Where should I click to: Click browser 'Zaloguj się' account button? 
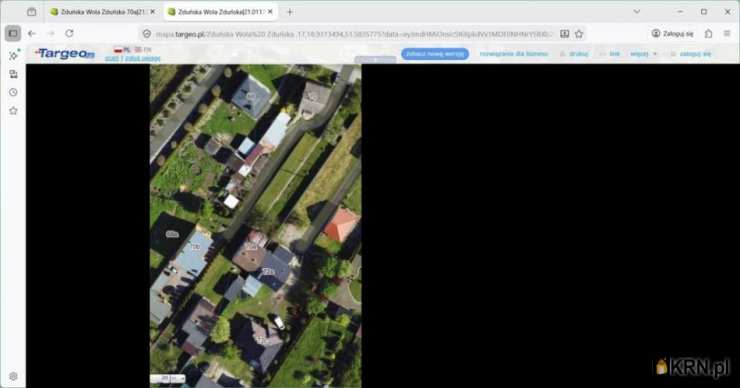click(x=673, y=34)
